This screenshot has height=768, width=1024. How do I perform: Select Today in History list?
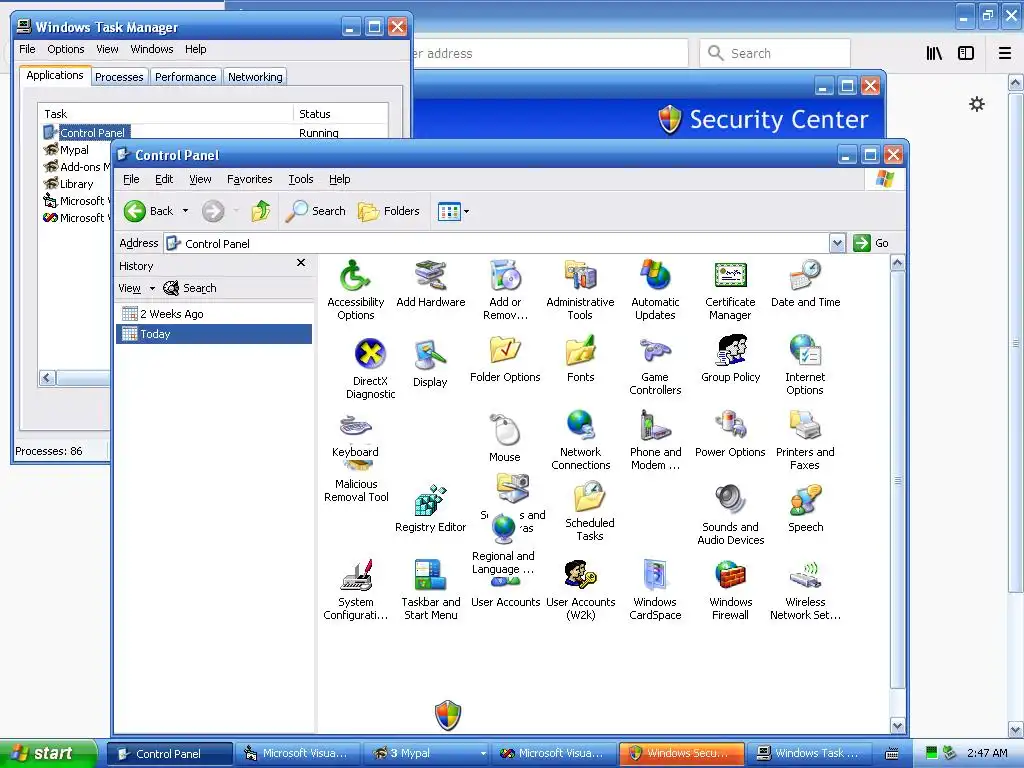click(x=213, y=334)
